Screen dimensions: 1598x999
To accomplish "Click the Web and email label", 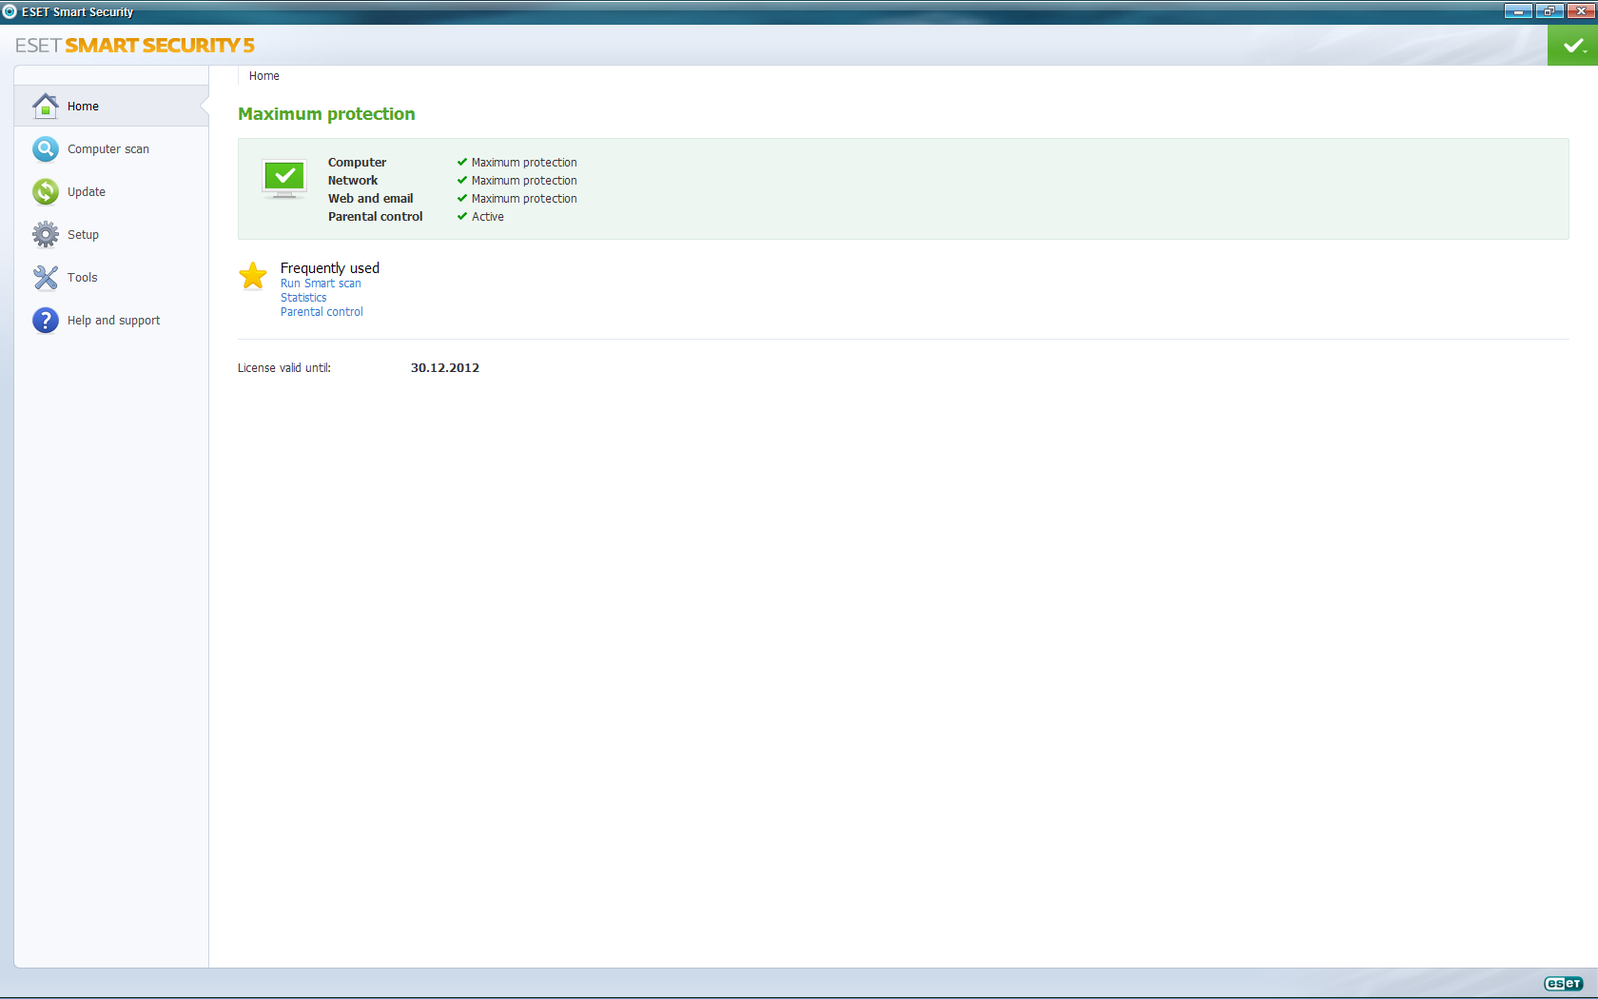I will point(370,198).
